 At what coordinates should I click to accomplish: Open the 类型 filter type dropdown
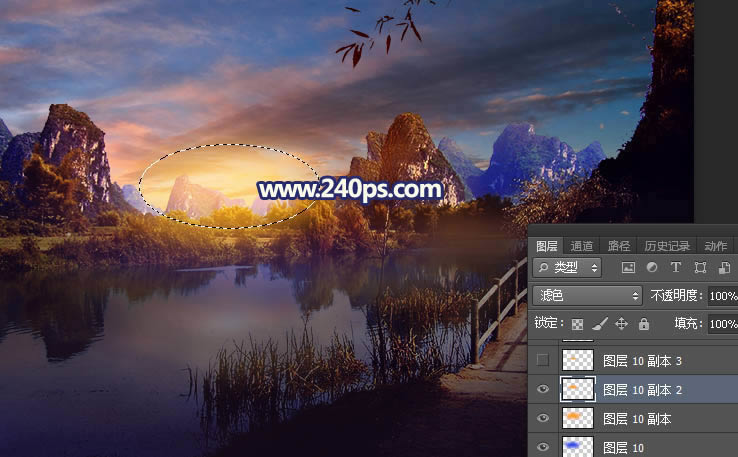pyautogui.click(x=567, y=268)
